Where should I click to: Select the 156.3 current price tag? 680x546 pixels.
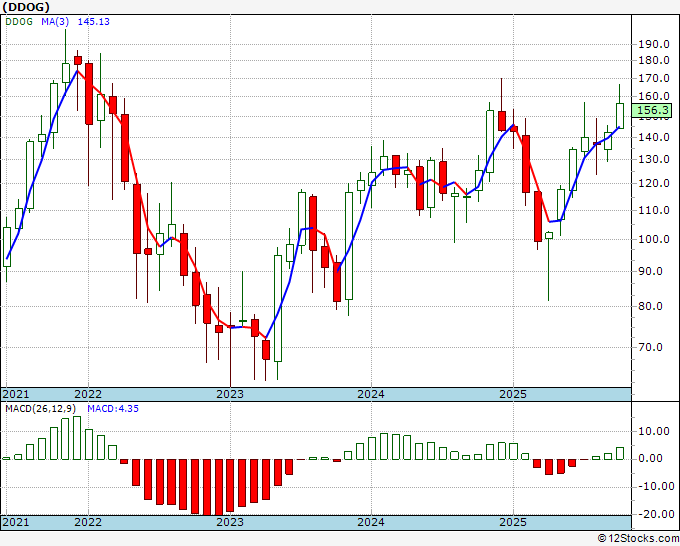coord(651,111)
